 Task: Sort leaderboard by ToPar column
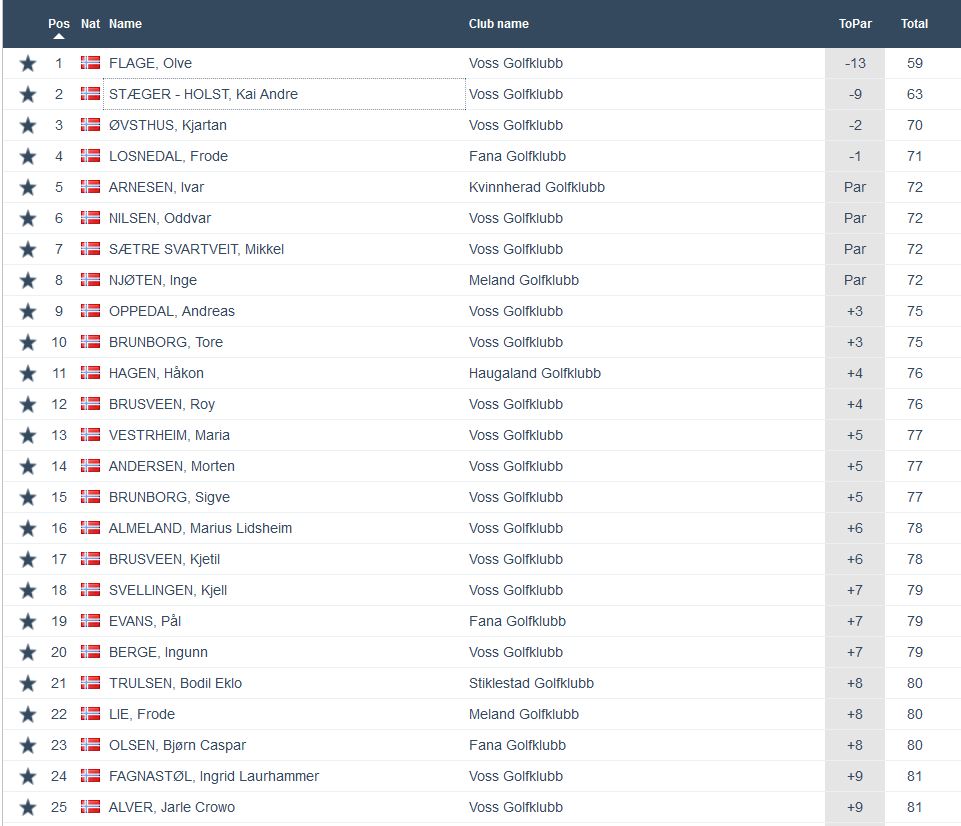pos(855,23)
